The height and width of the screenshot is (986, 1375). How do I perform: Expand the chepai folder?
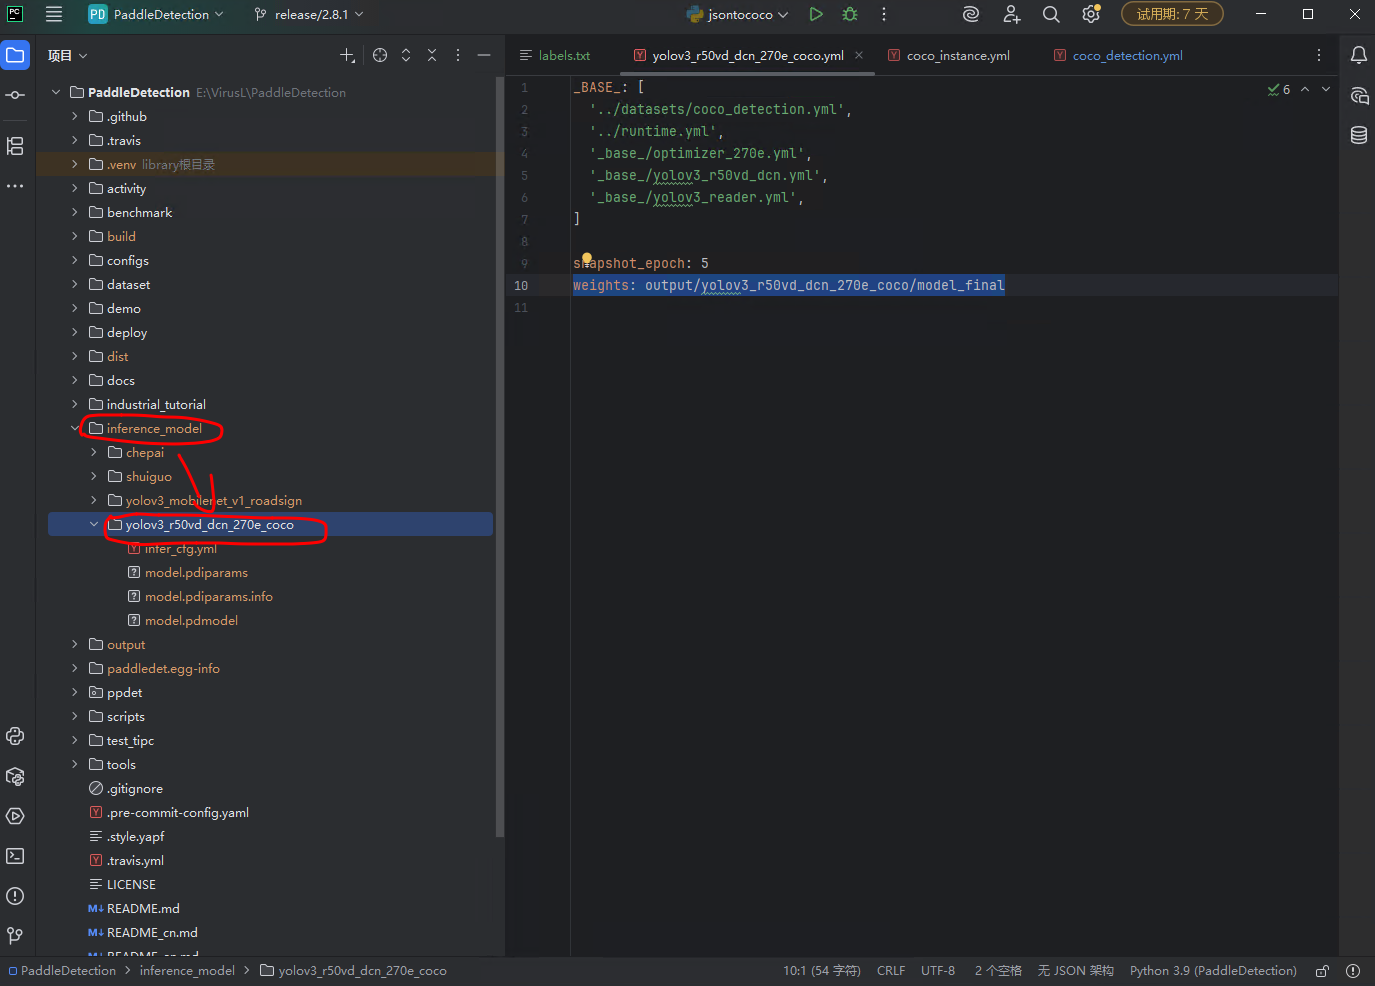point(94,453)
